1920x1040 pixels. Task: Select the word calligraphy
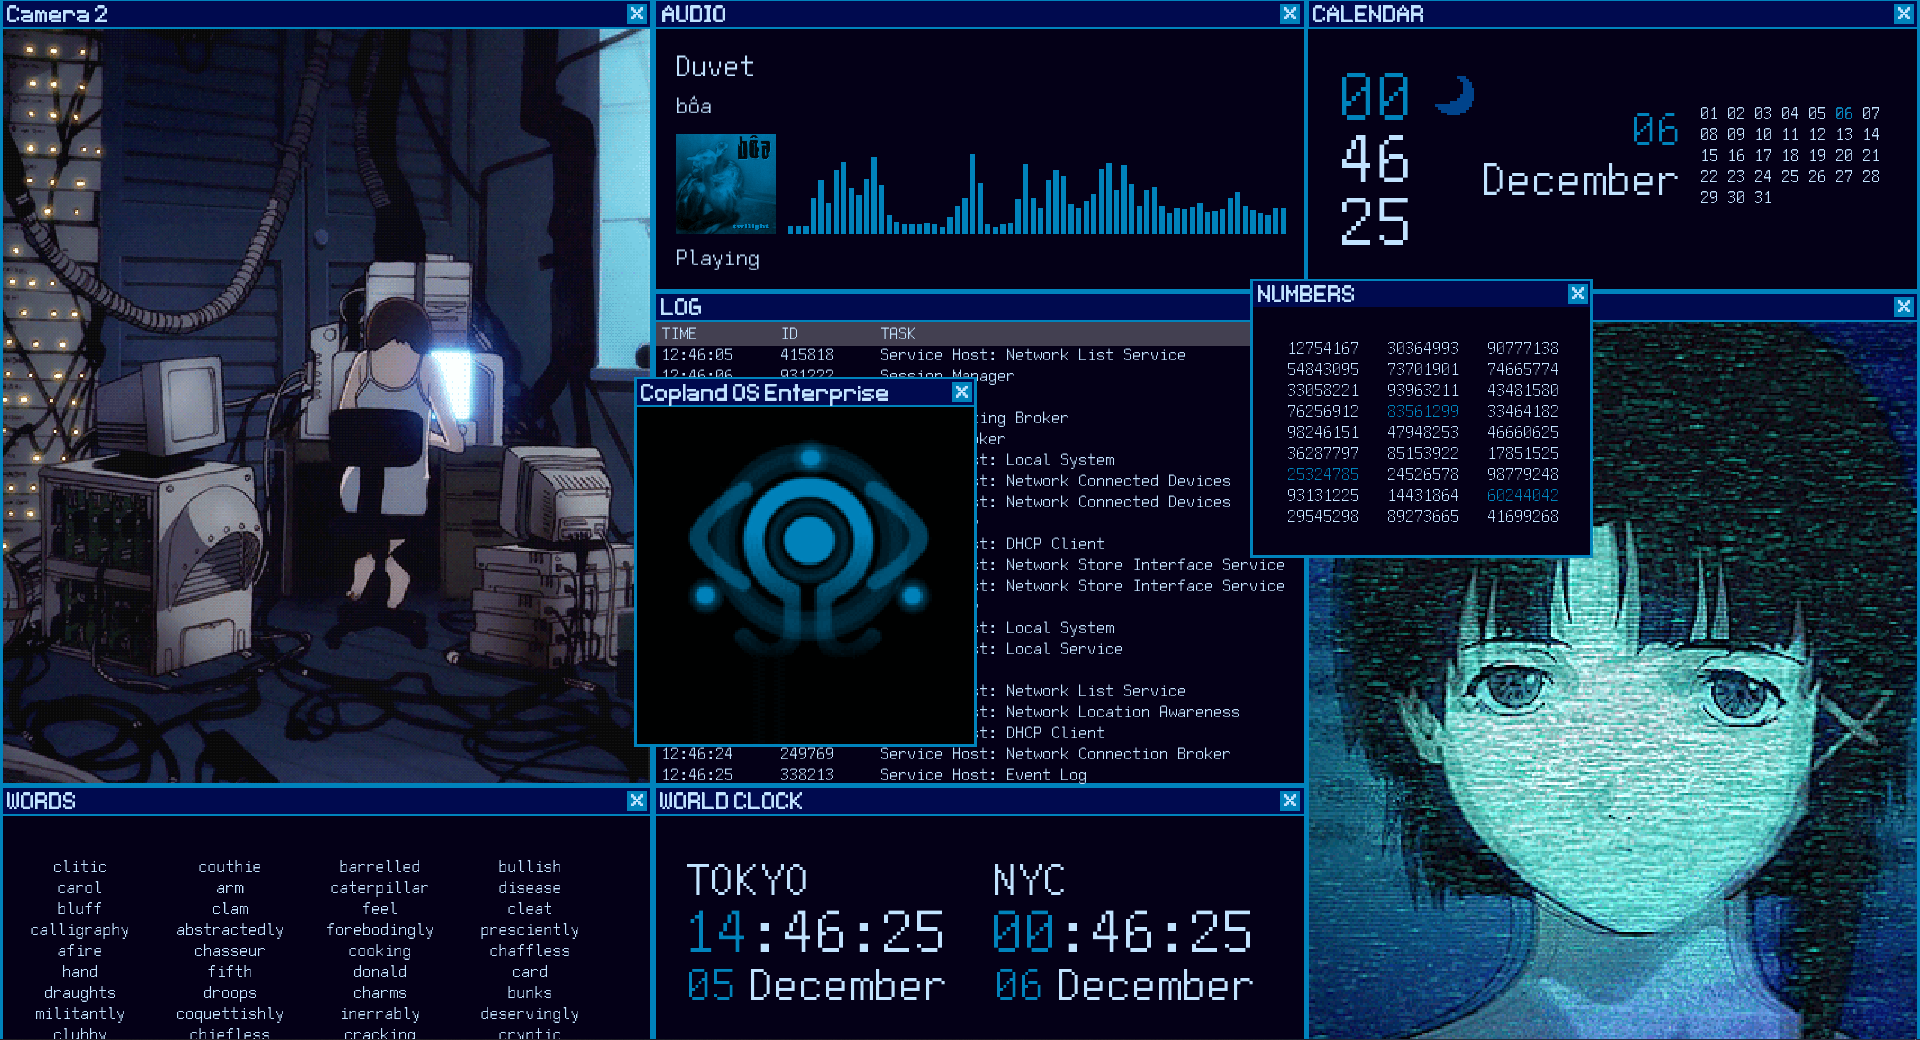(79, 930)
